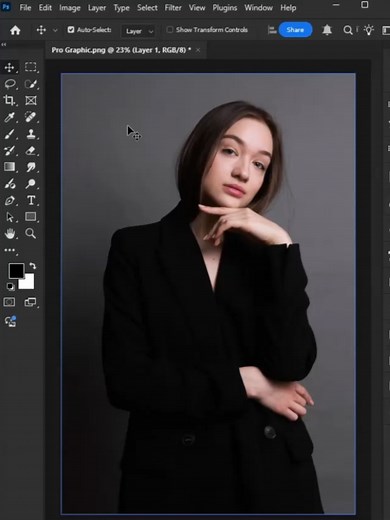Open the View menu

[x=197, y=7]
